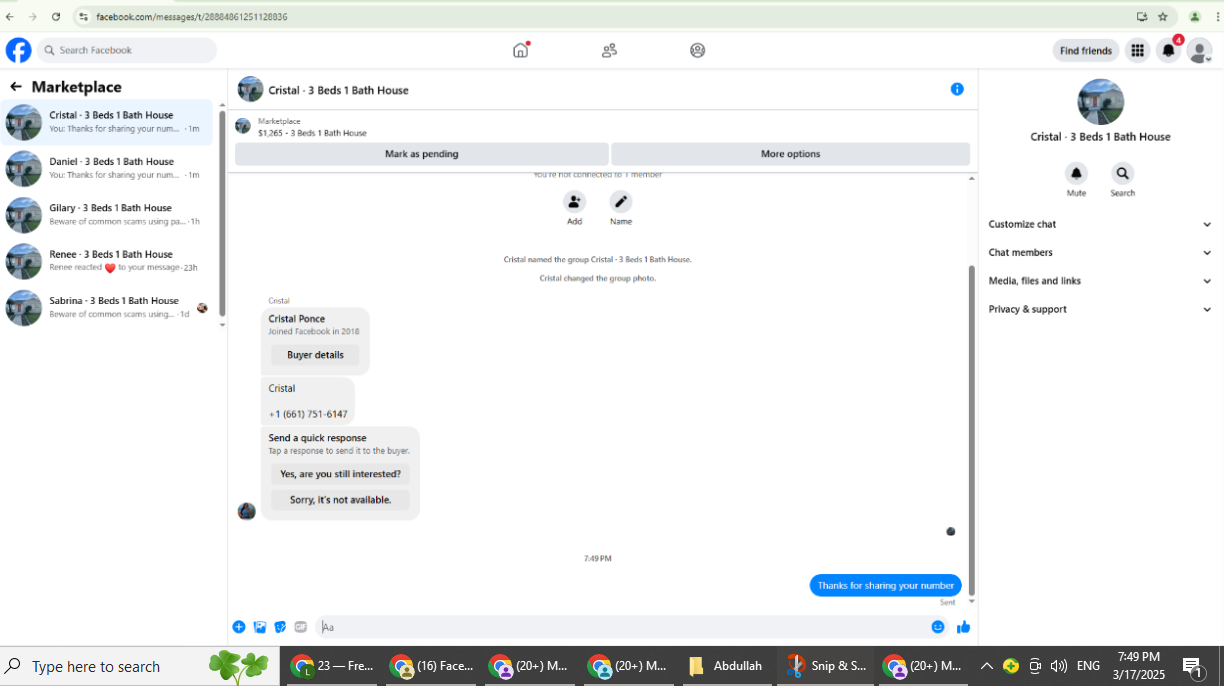Click the conversation list scrollbar
Screen dimensions: 1224x686
click(222, 212)
